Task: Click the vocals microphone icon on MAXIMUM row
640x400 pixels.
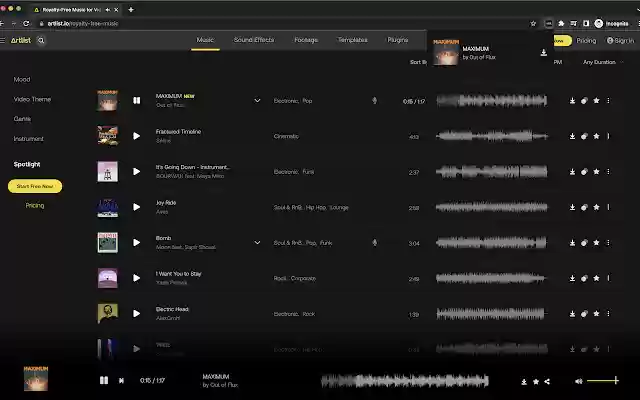Action: (374, 100)
